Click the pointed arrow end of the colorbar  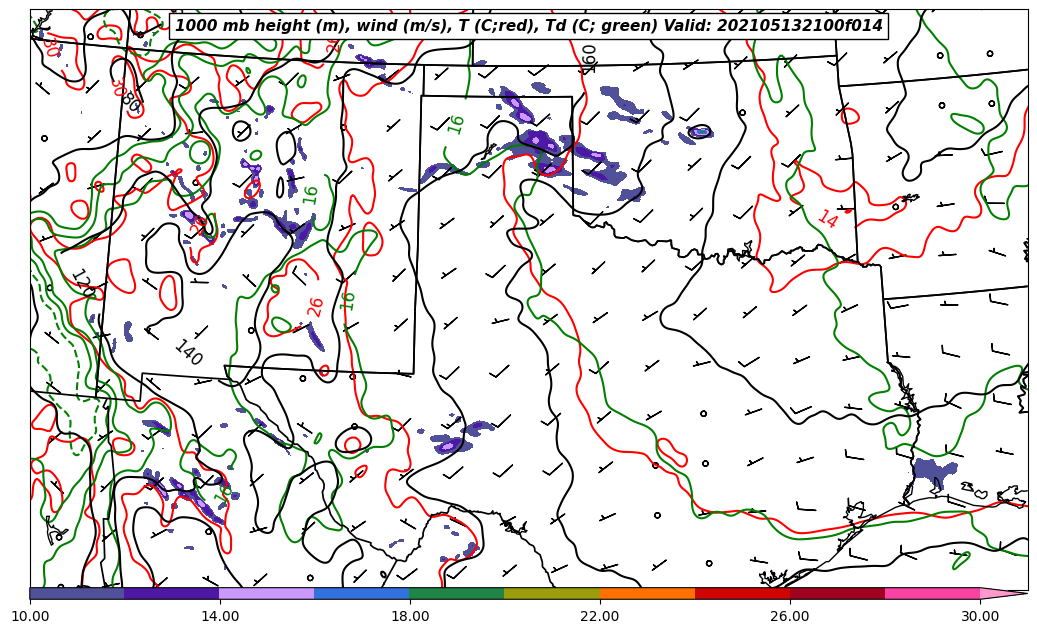coord(1004,593)
